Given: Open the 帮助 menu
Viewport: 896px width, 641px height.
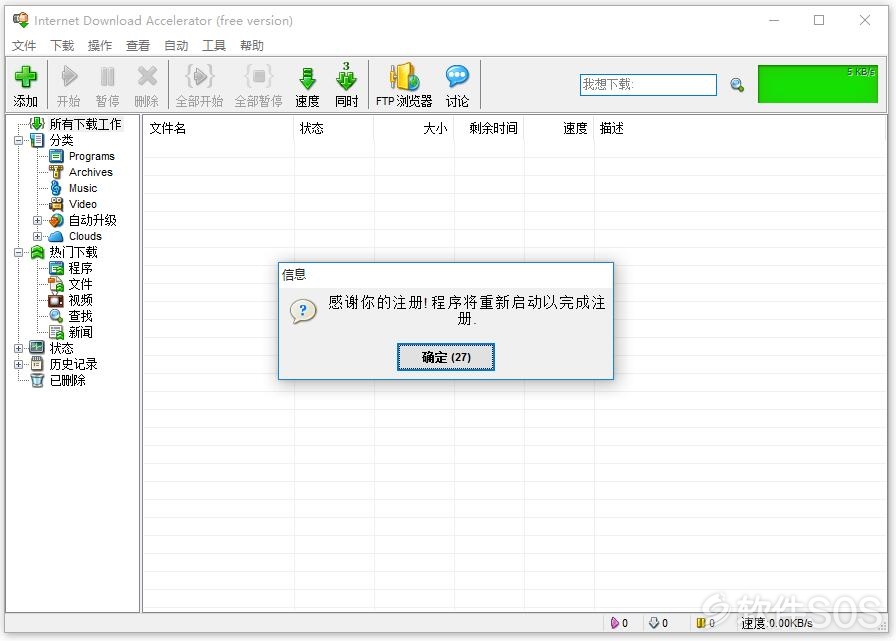Looking at the screenshot, I should pyautogui.click(x=251, y=46).
